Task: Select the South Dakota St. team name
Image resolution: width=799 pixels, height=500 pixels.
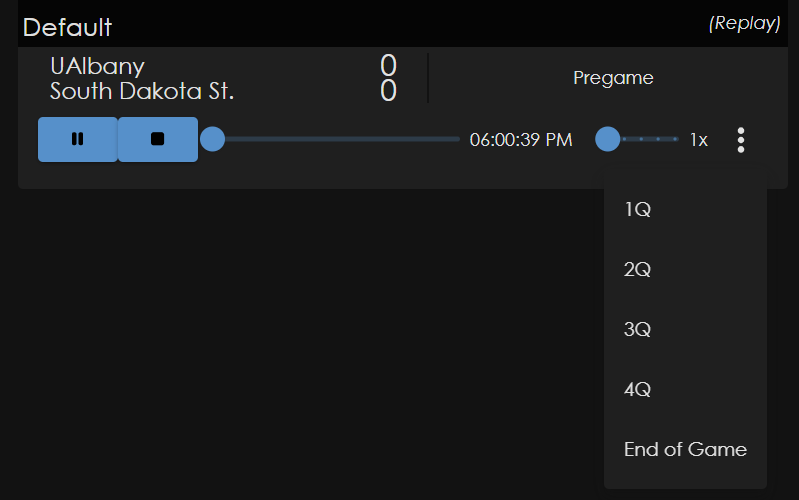Action: [142, 92]
